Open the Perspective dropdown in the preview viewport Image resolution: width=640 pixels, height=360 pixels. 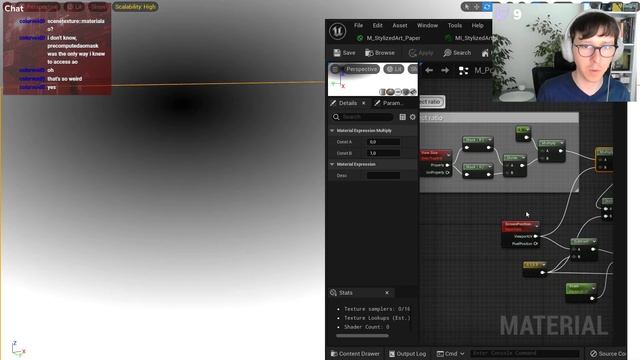361,69
